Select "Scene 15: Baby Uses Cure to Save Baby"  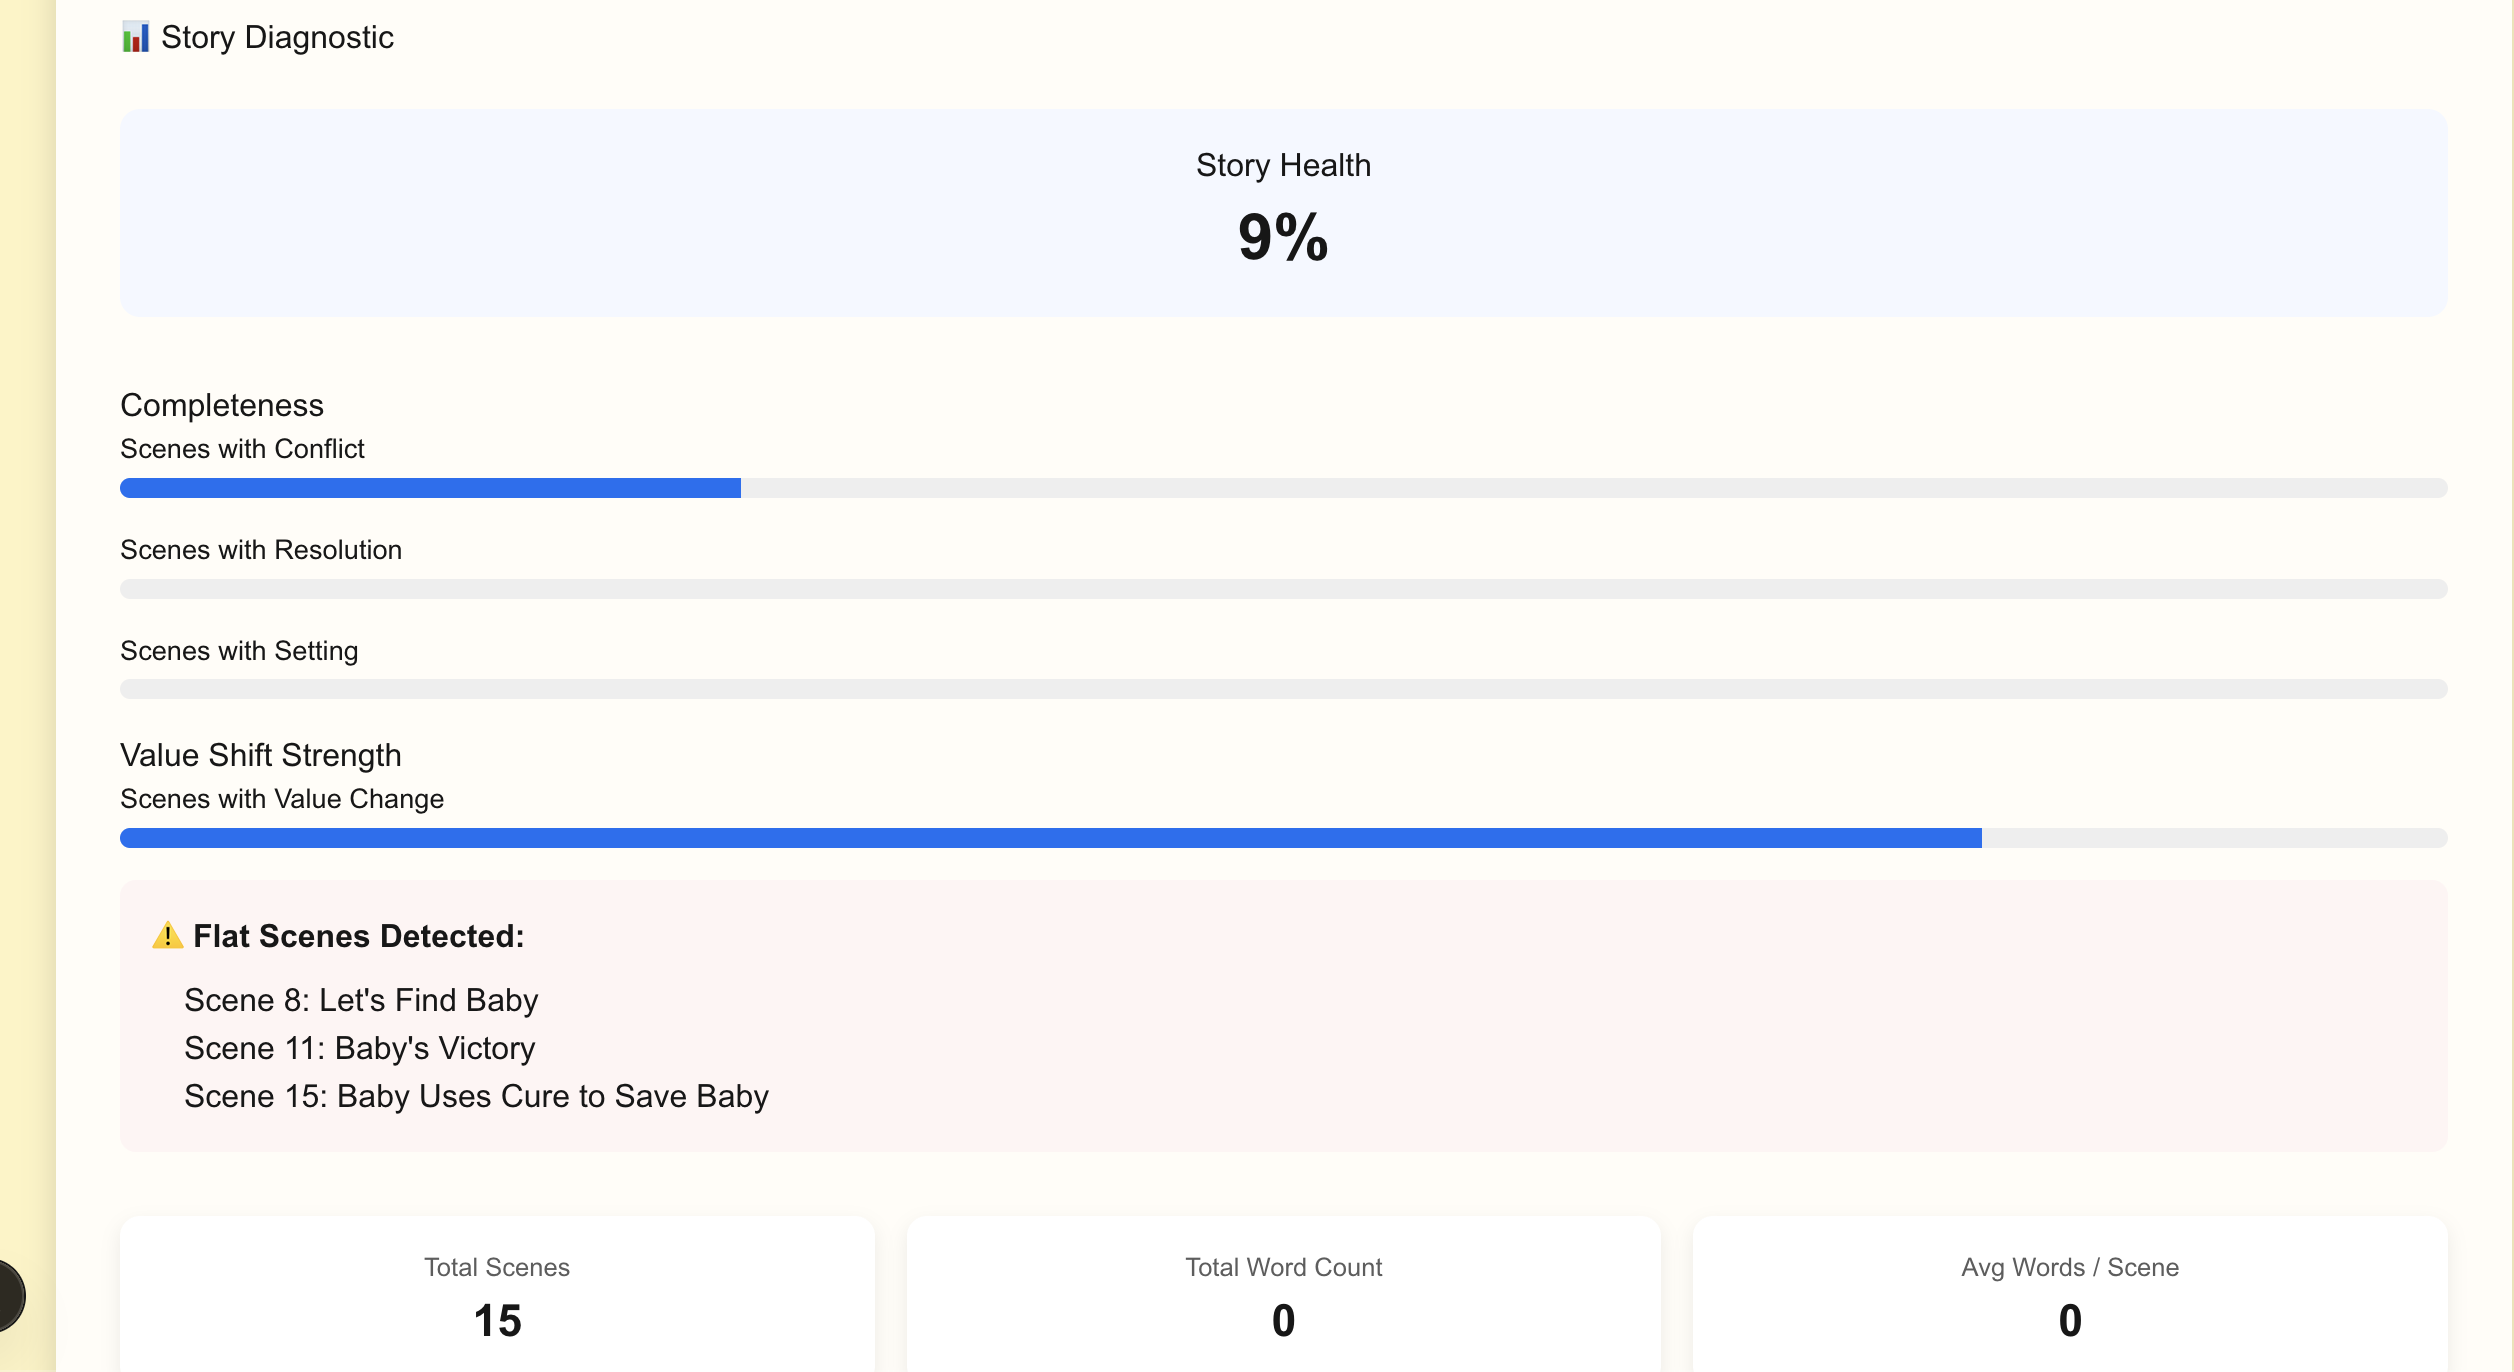[x=476, y=1096]
